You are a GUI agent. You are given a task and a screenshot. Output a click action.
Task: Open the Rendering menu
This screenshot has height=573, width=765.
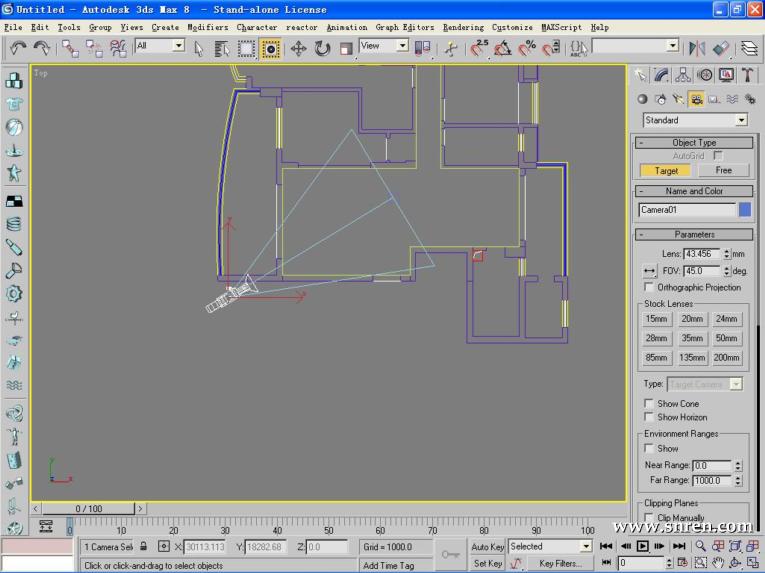[x=463, y=27]
